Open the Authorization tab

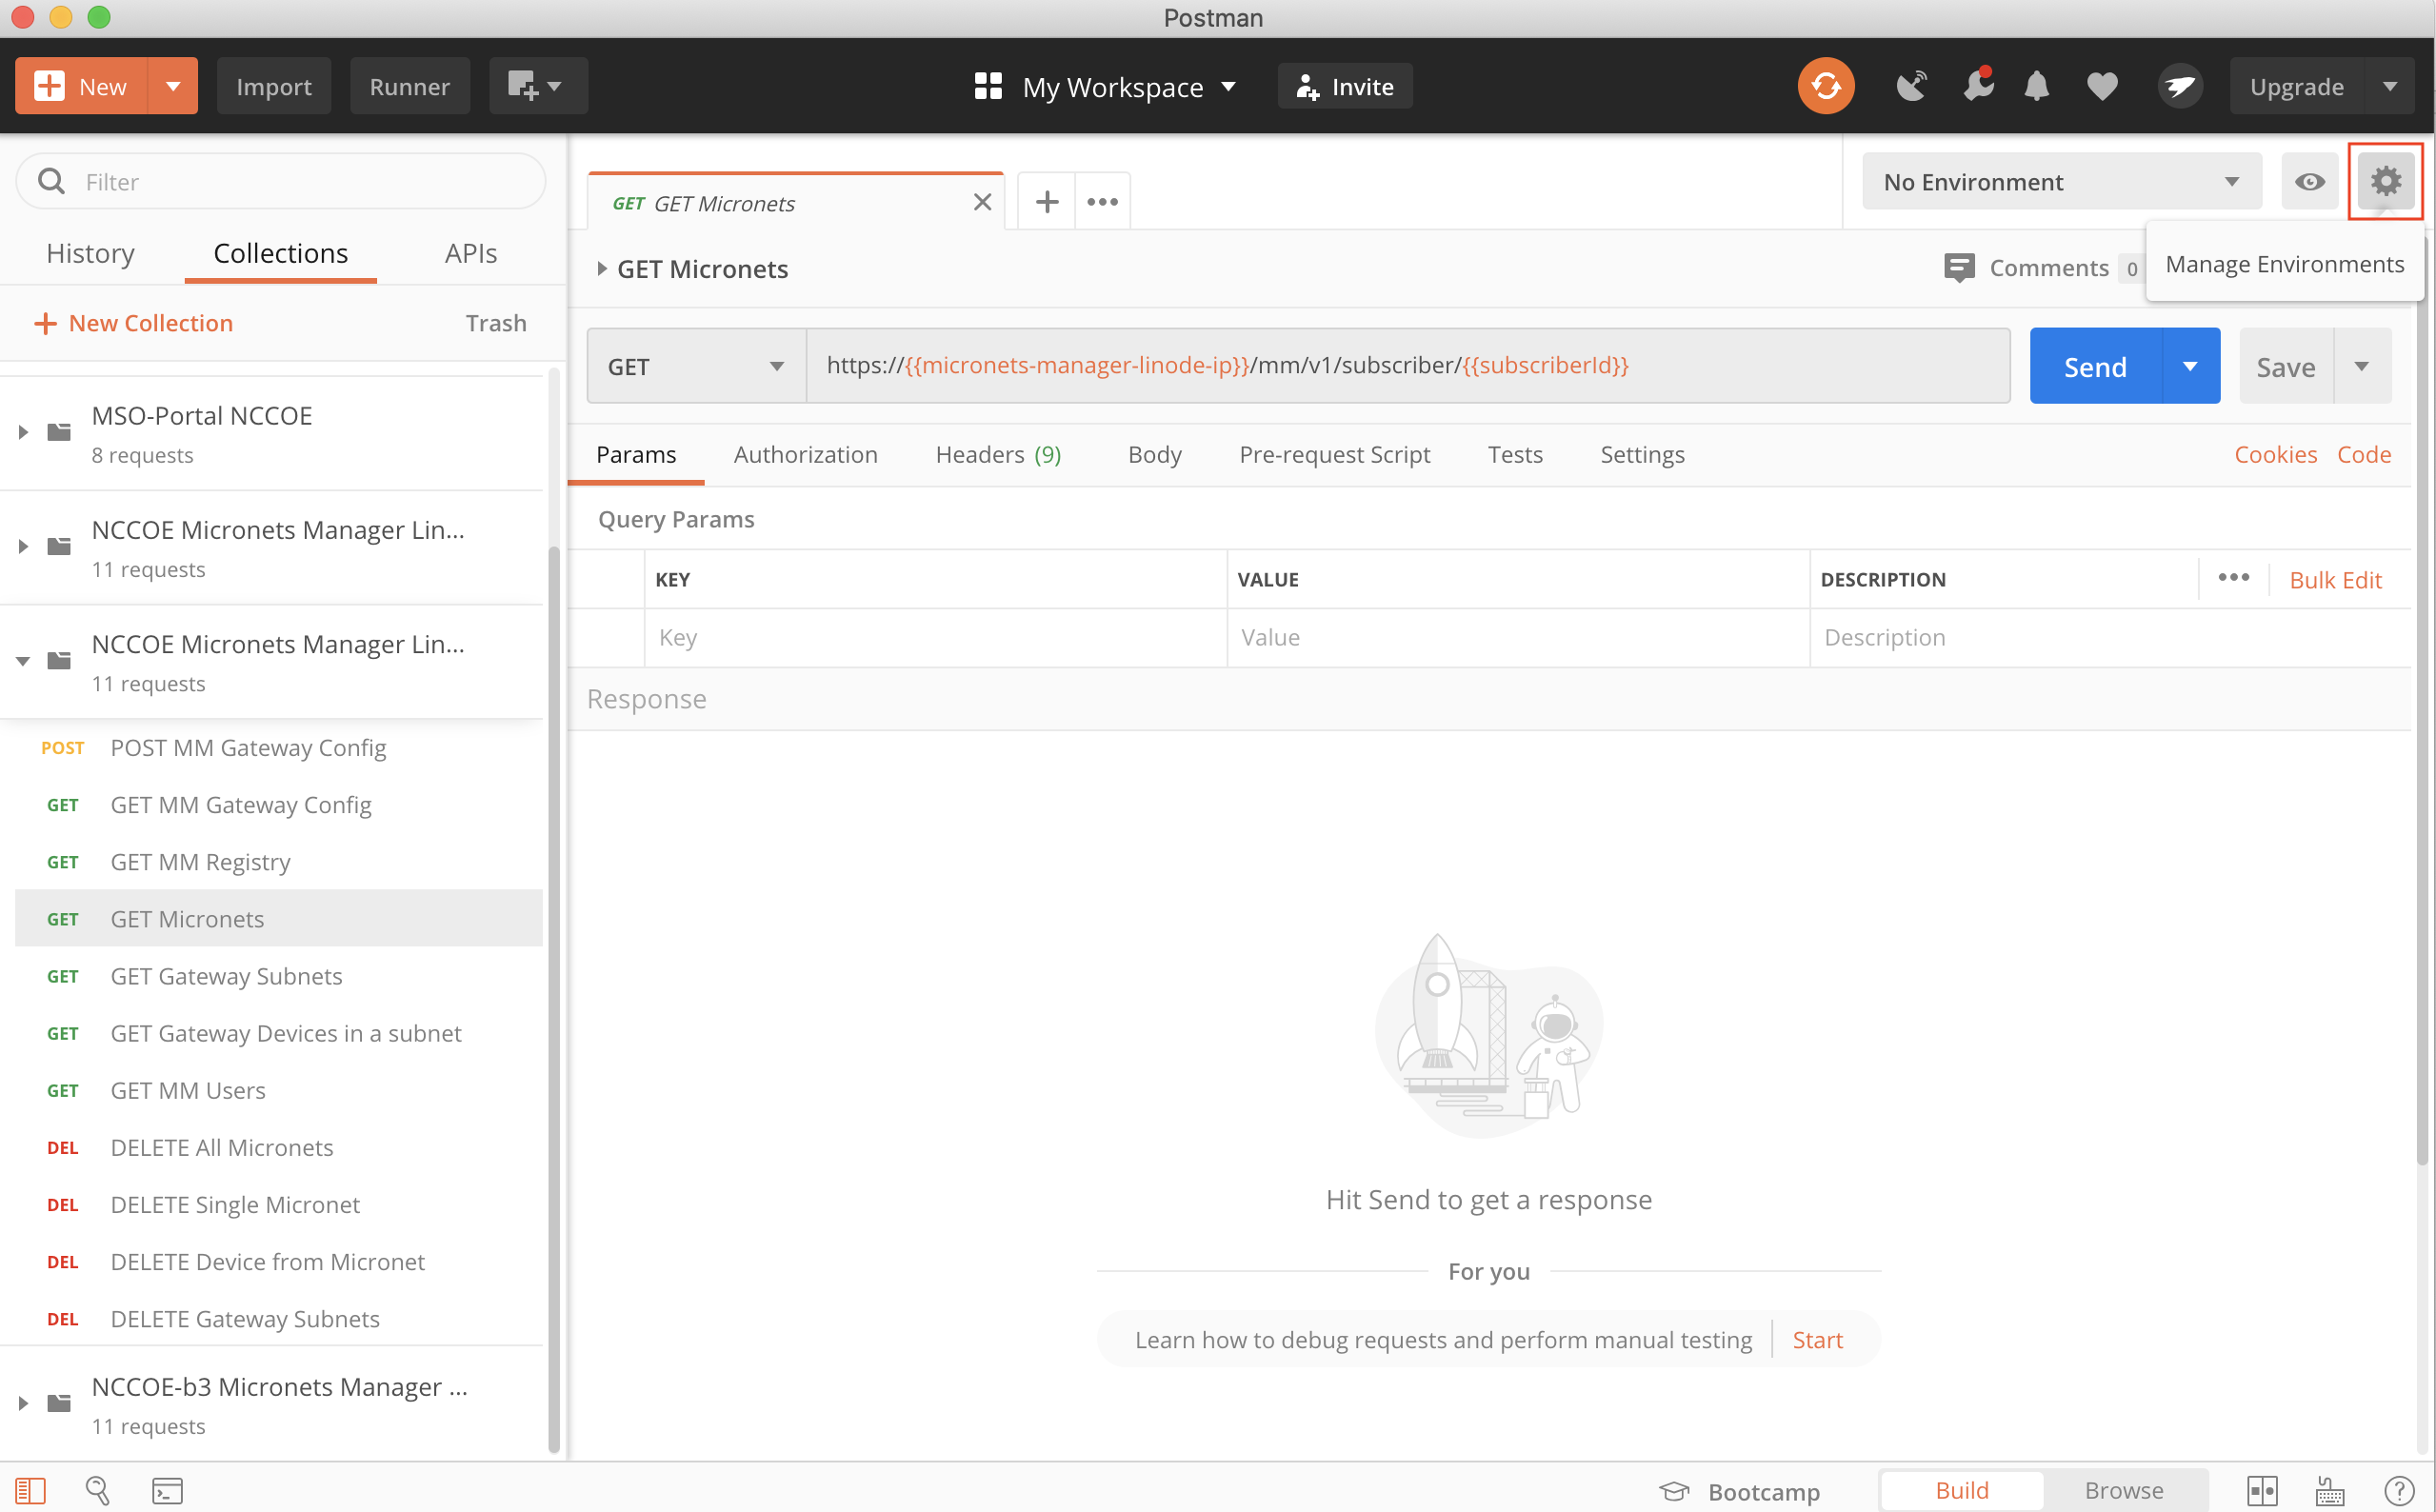805,454
